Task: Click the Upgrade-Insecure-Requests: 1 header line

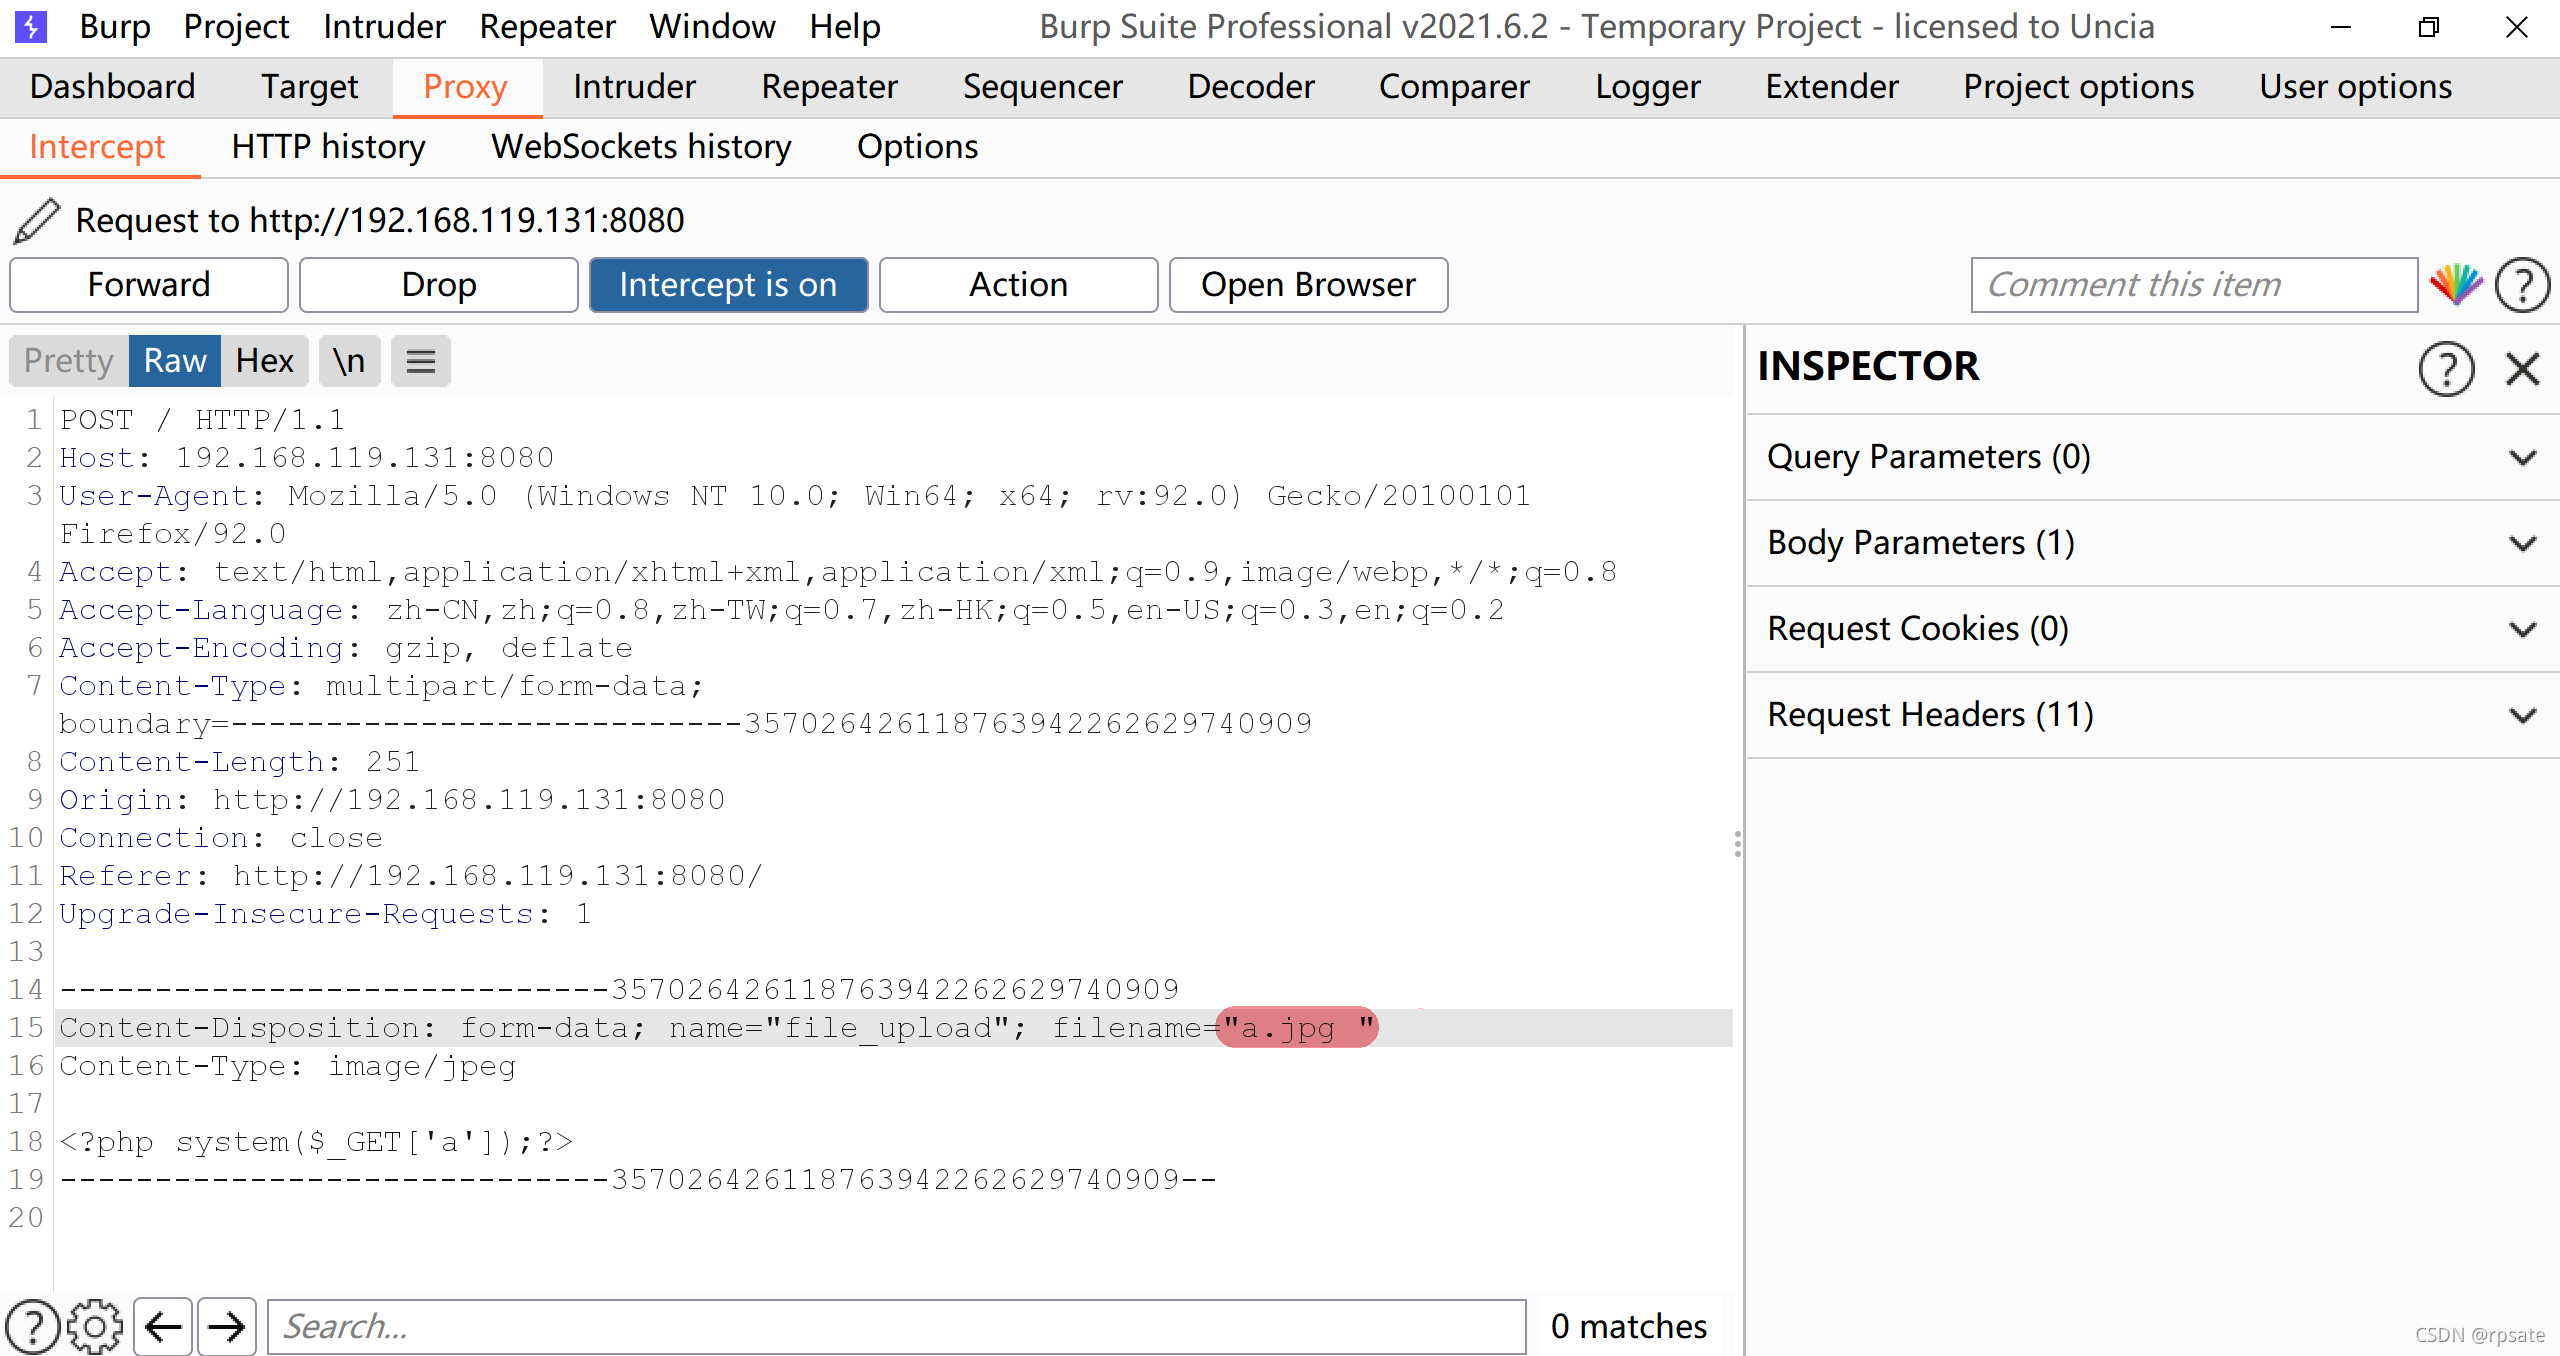Action: [x=326, y=913]
